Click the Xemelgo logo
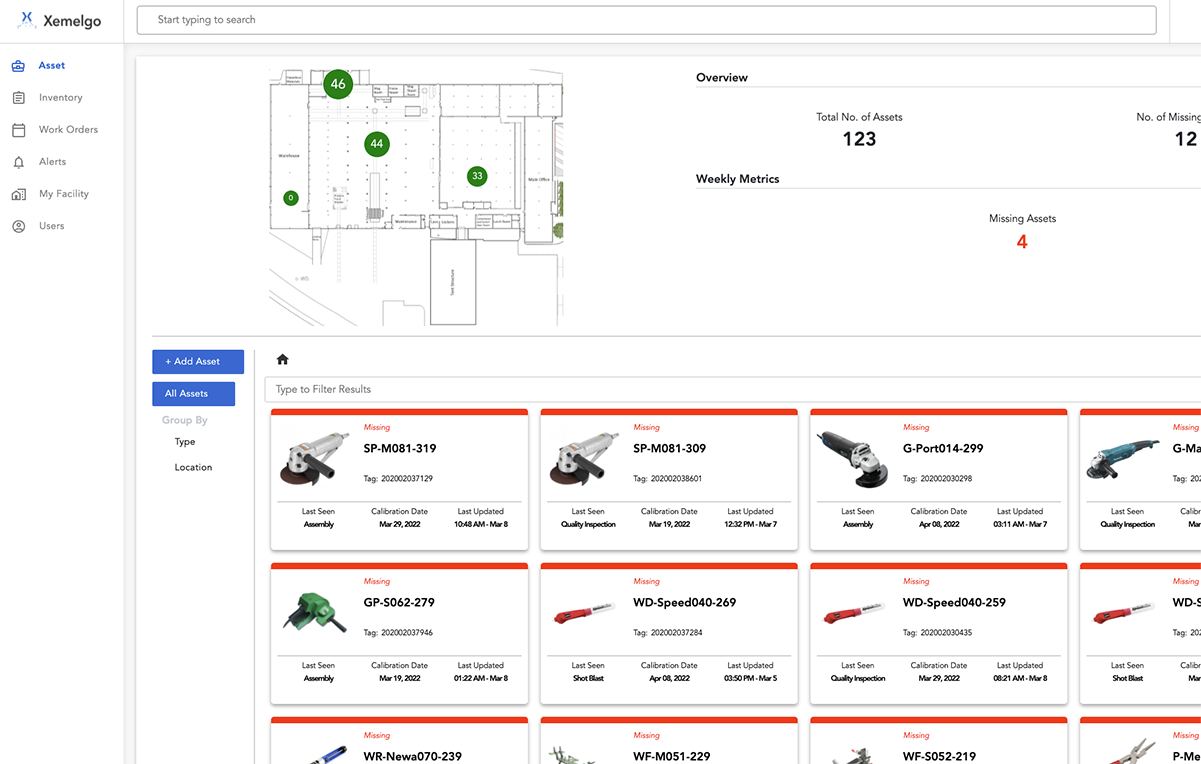Viewport: 1201px width, 764px height. tap(60, 21)
